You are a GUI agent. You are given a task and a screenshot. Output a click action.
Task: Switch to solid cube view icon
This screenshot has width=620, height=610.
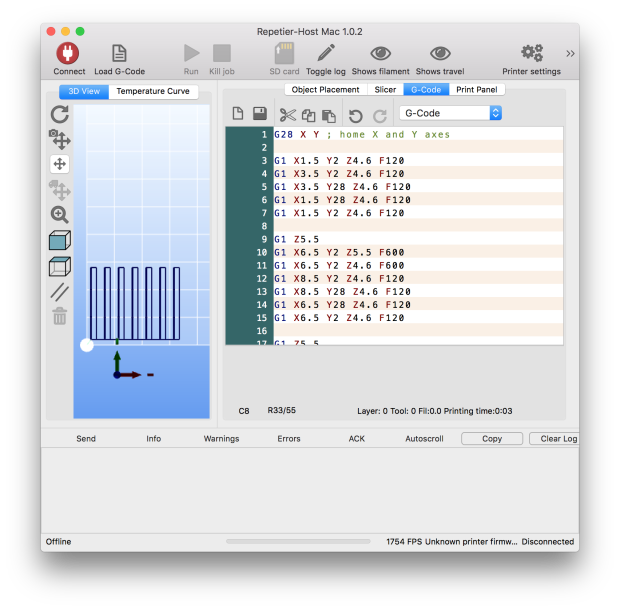point(60,240)
